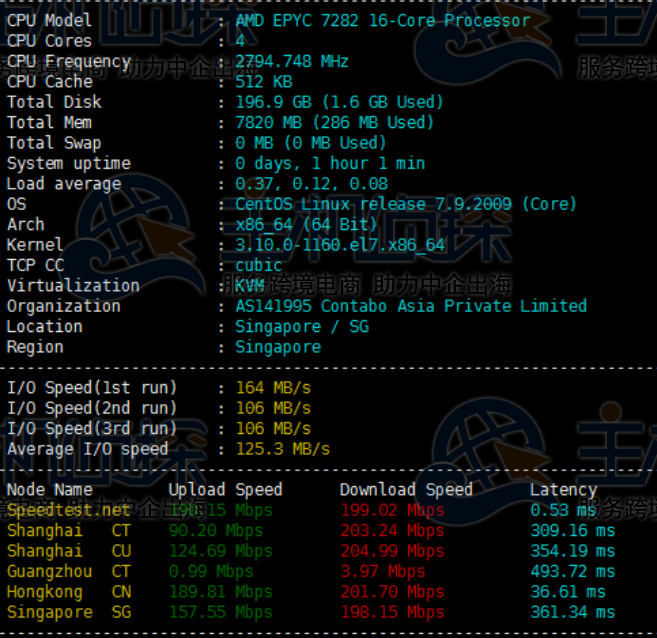Click the Kernel version 3.10.0-1160 text
Viewport: 657px width, 638px height.
point(340,245)
